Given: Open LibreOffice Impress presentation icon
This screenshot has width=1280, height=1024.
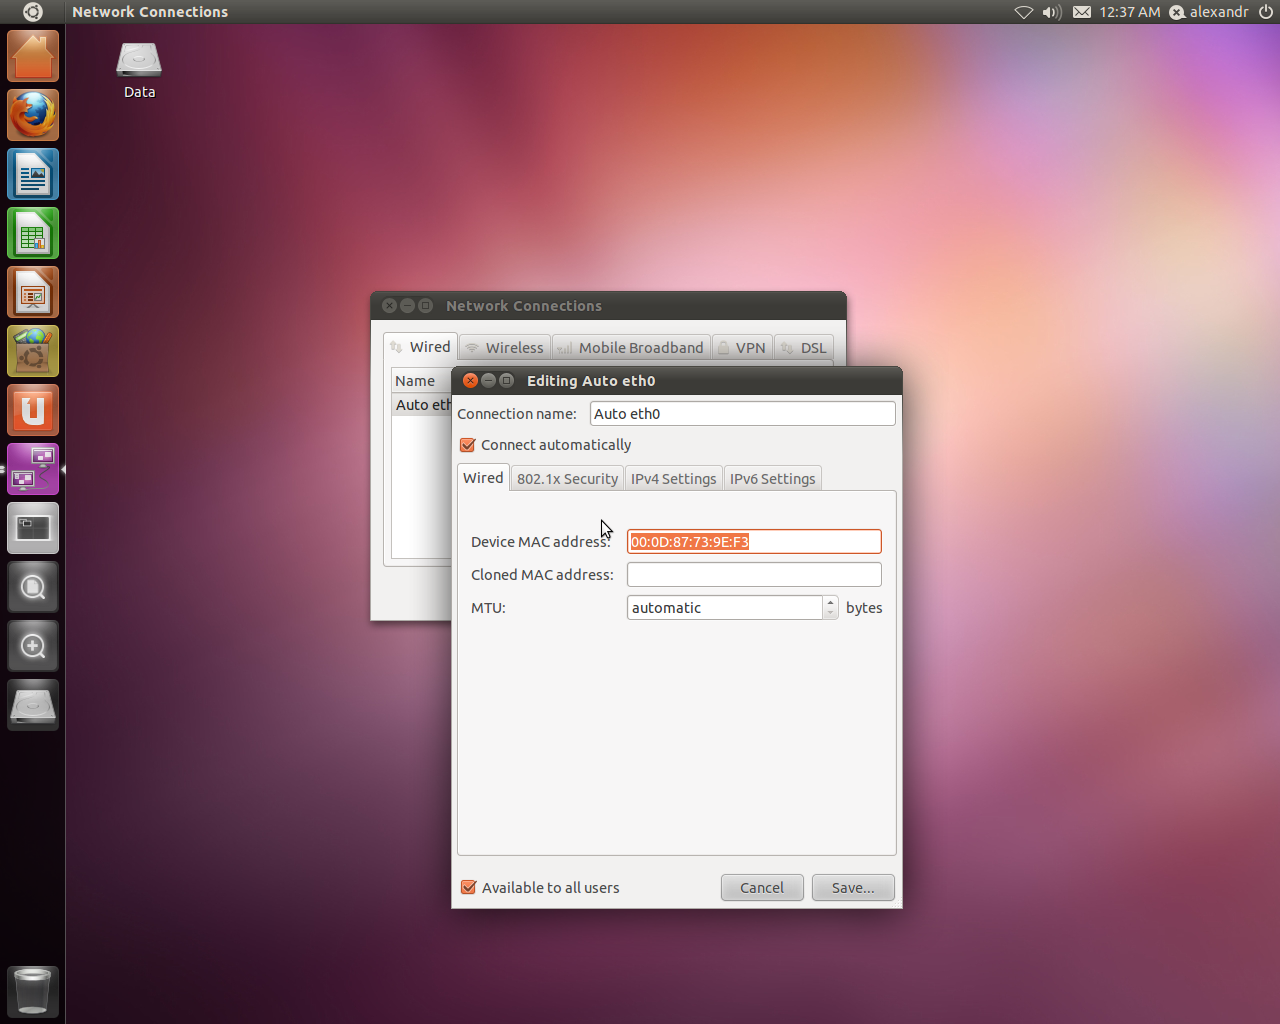Looking at the screenshot, I should pos(33,293).
